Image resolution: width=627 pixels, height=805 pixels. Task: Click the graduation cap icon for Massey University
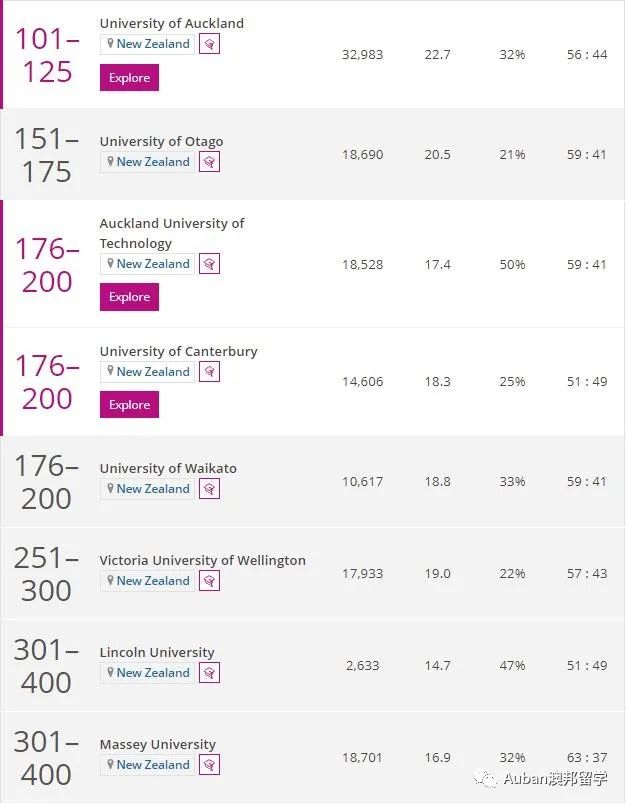click(209, 765)
